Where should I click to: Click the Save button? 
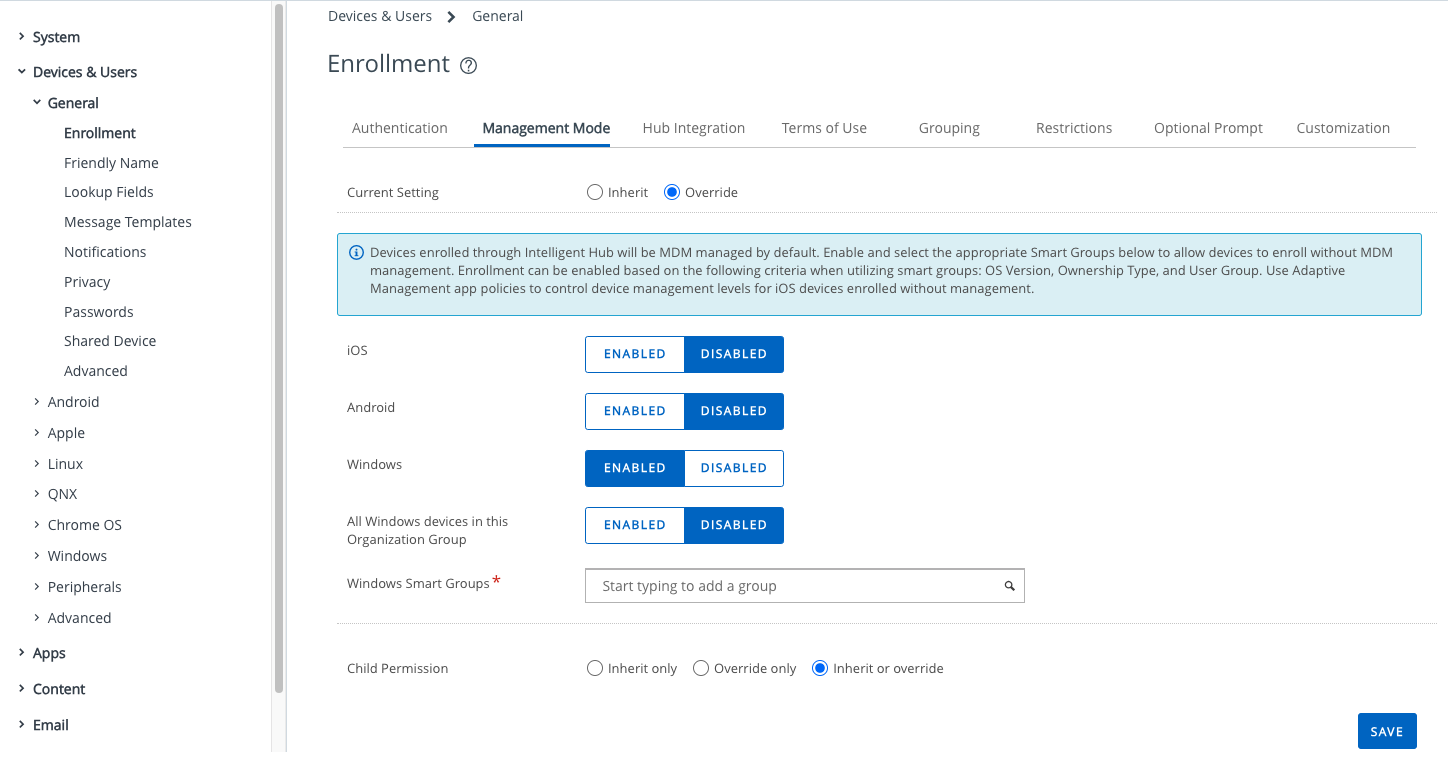point(1386,731)
